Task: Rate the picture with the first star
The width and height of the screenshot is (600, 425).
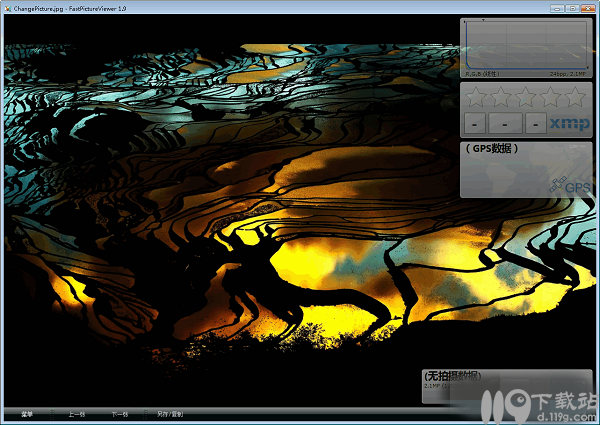Action: point(476,97)
